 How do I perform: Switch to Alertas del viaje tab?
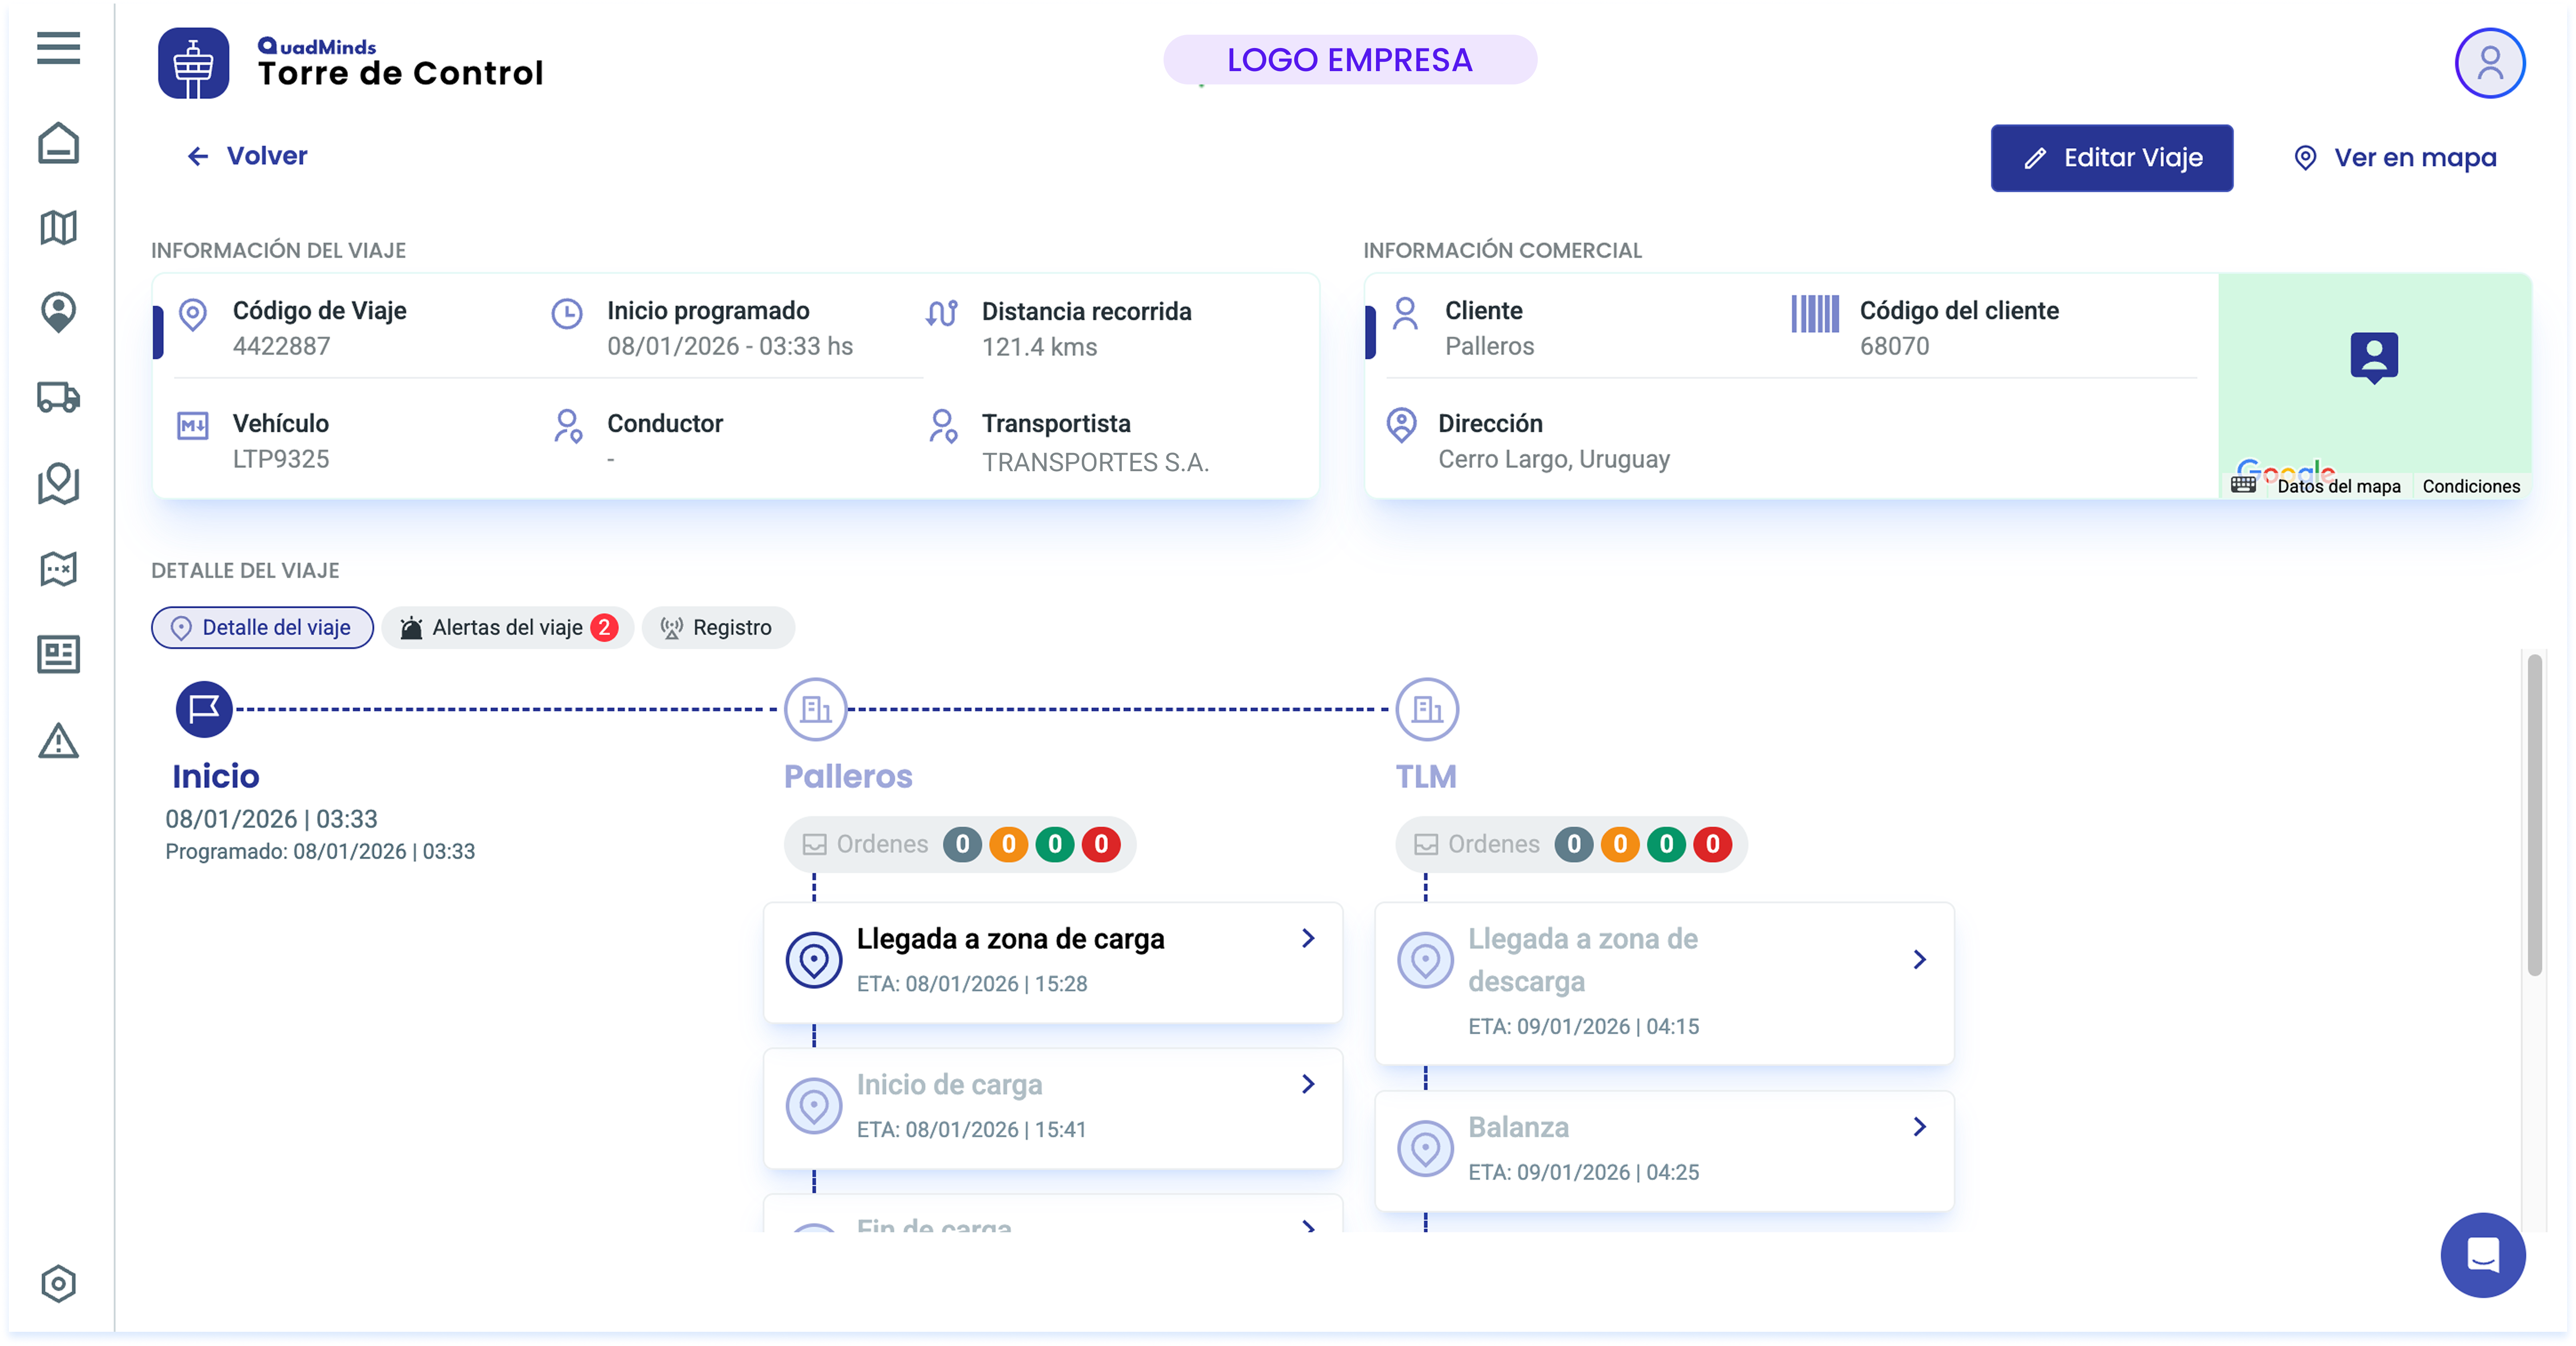508,628
